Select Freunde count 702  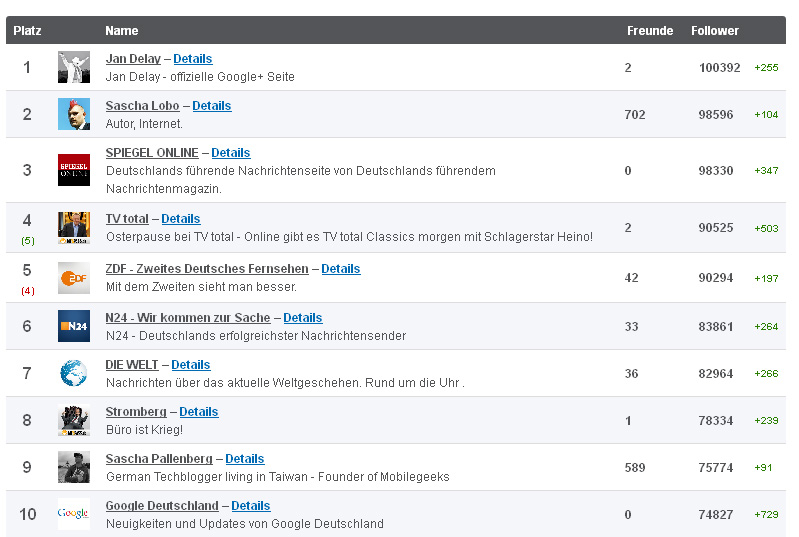click(x=635, y=114)
